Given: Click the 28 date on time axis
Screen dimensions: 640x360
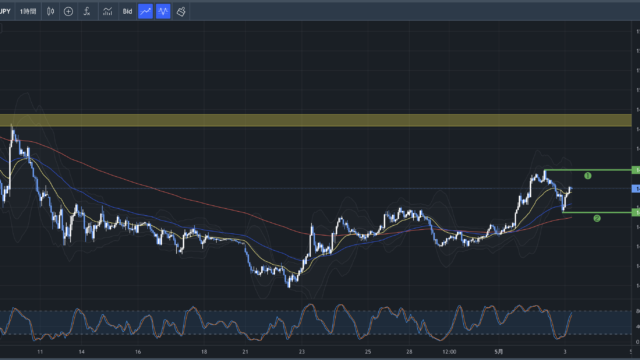Looking at the screenshot, I should [409, 352].
